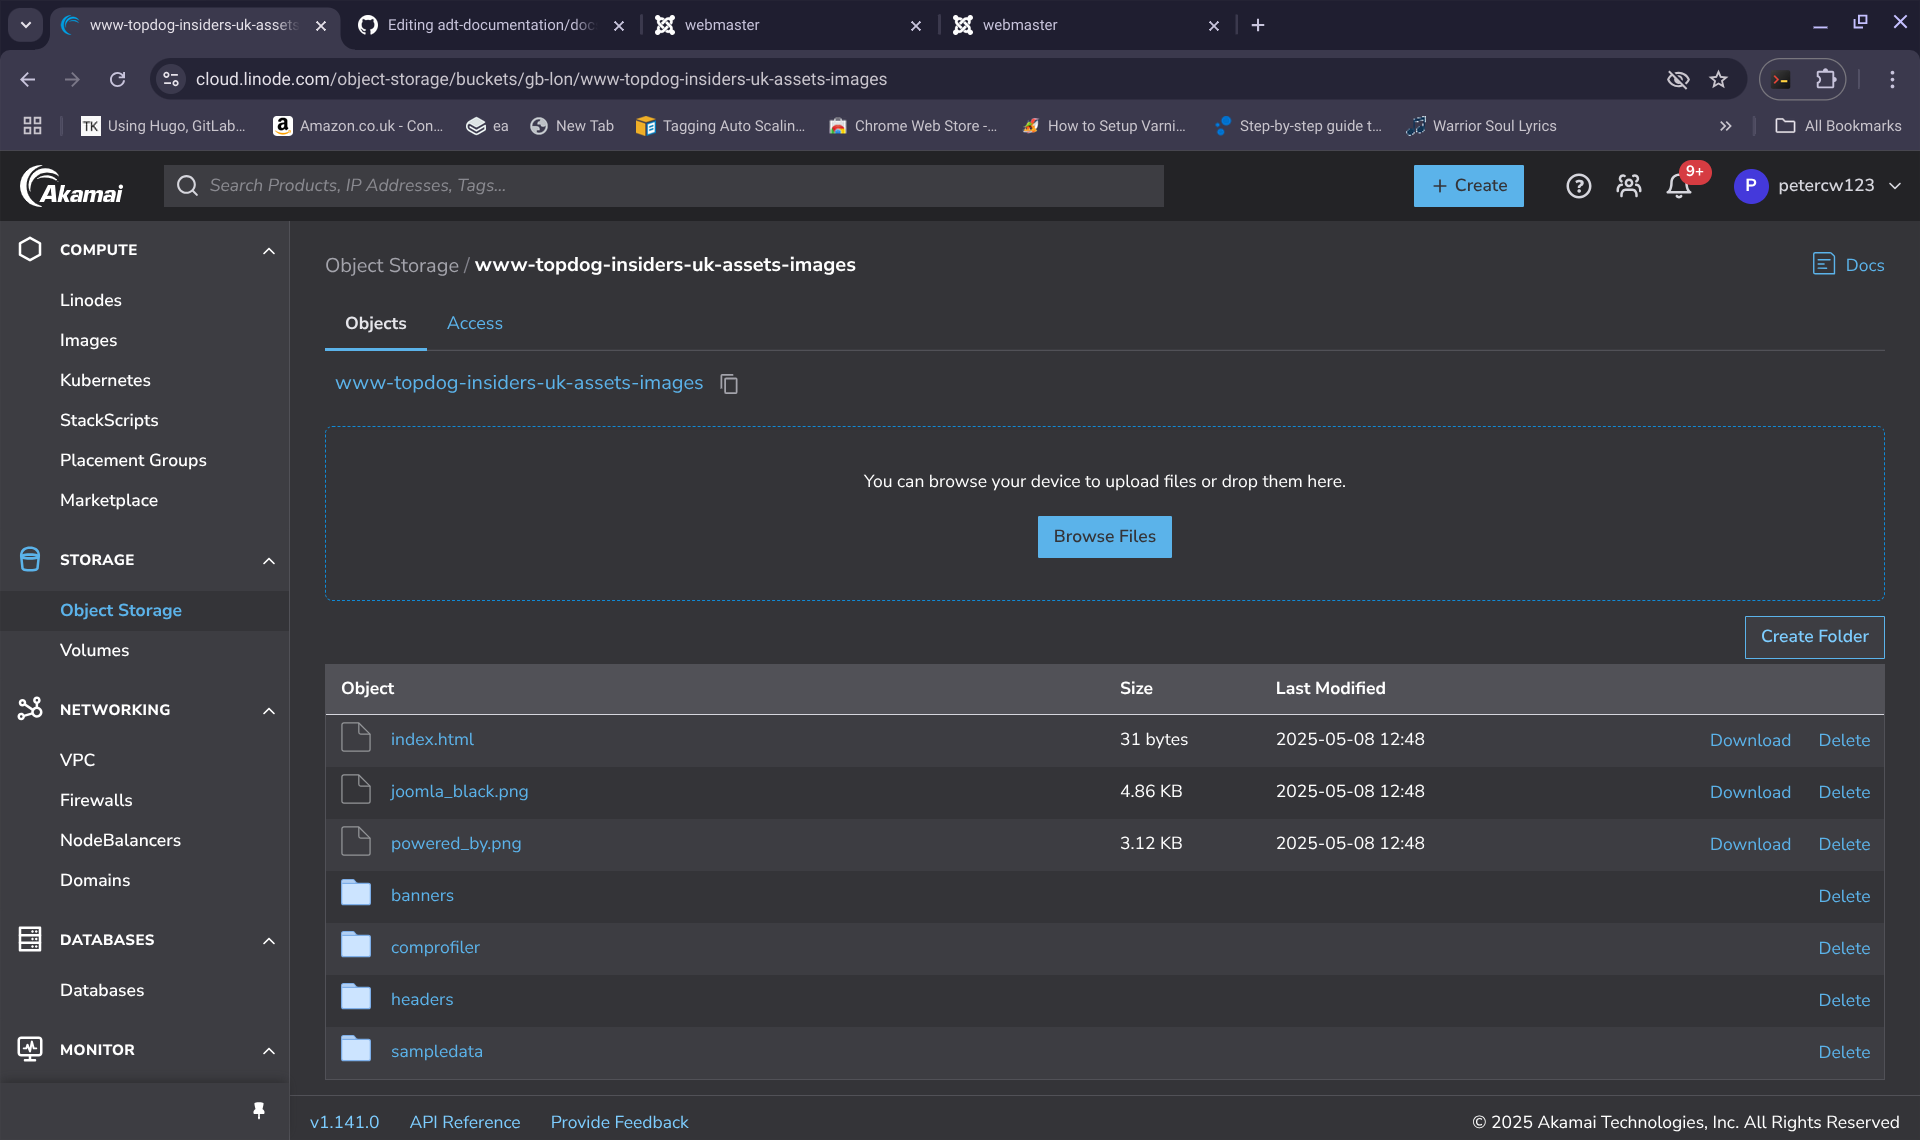Bookmark this page with star icon
The width and height of the screenshot is (1920, 1140).
click(1718, 80)
